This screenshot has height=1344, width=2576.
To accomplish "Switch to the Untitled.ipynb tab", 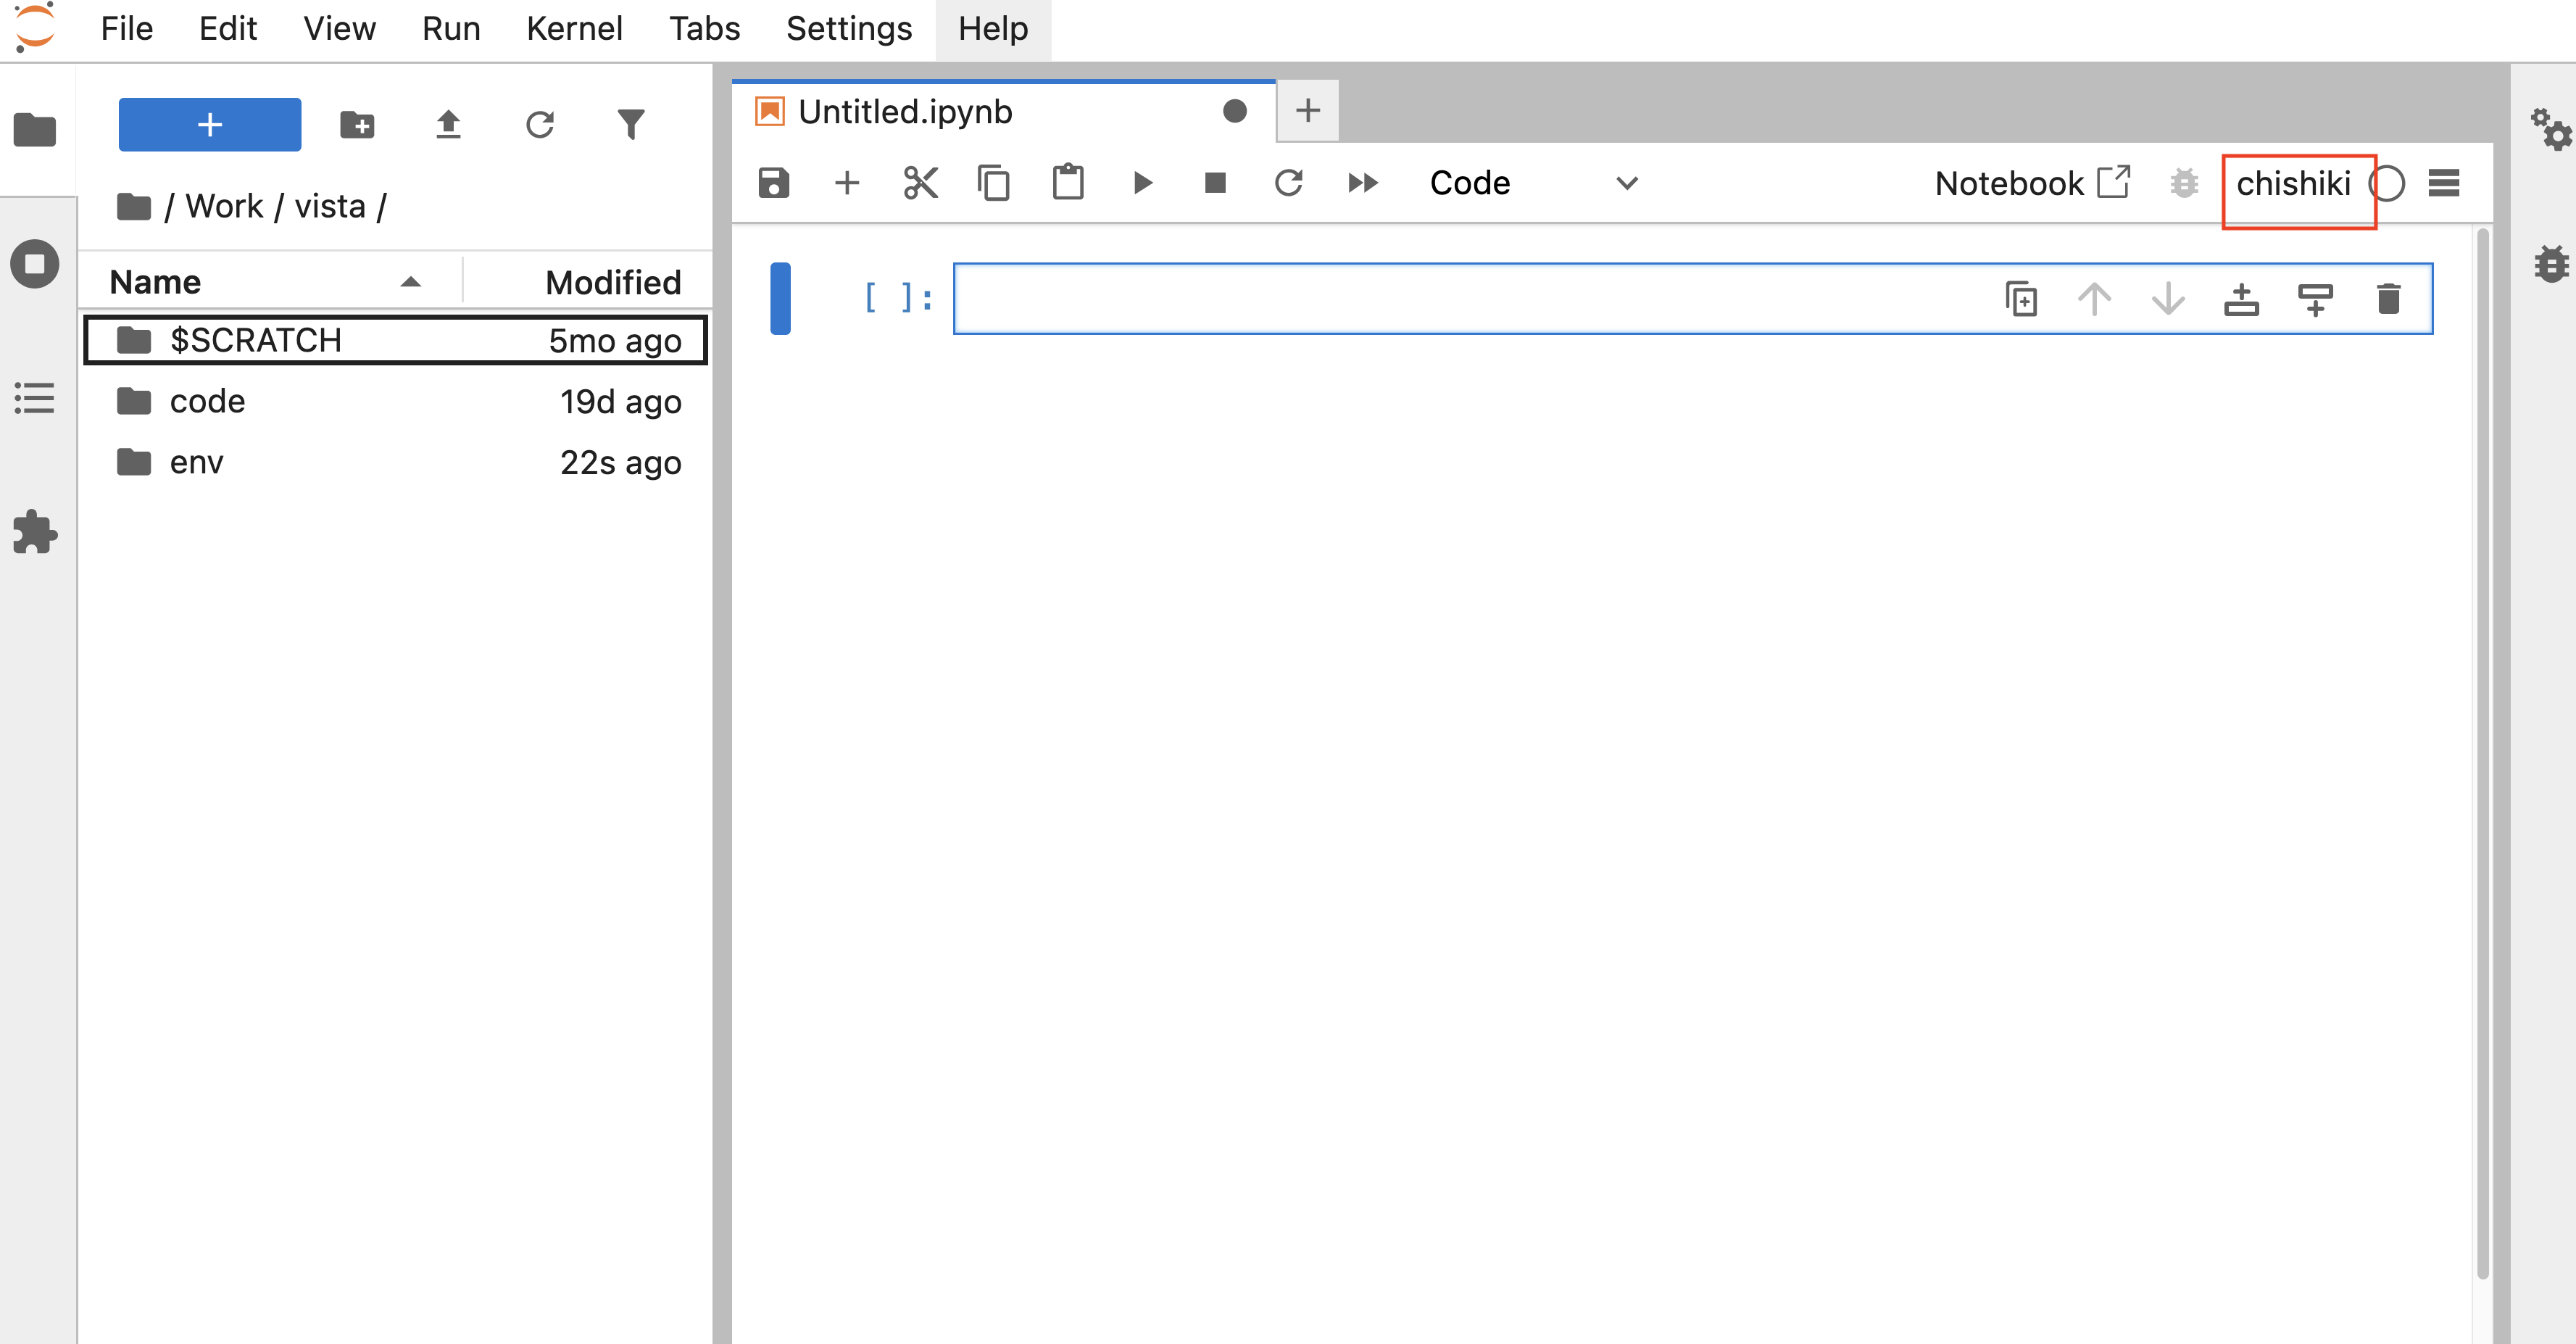I will click(905, 111).
